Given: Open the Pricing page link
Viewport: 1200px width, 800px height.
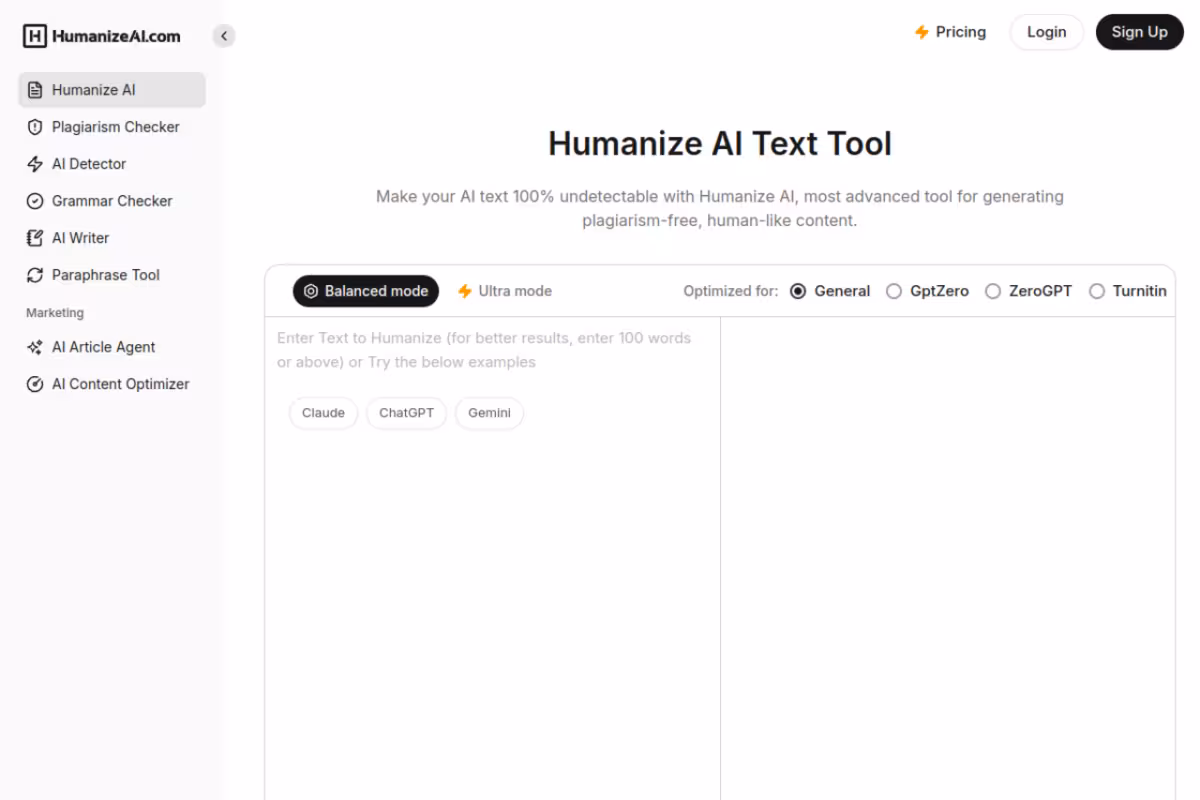Looking at the screenshot, I should pos(950,32).
